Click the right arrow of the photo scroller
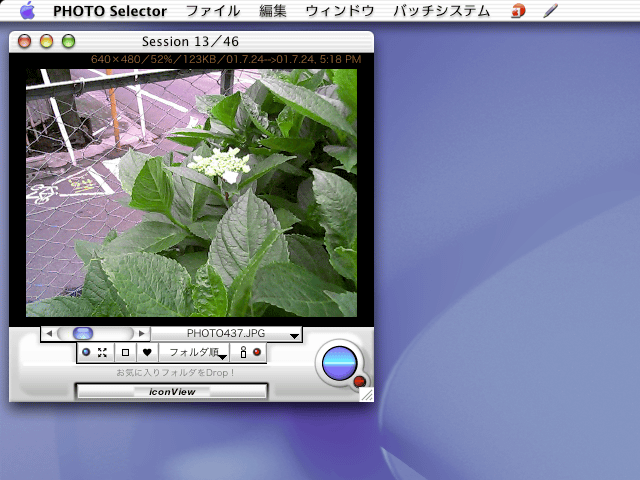The width and height of the screenshot is (640, 480). (x=142, y=333)
